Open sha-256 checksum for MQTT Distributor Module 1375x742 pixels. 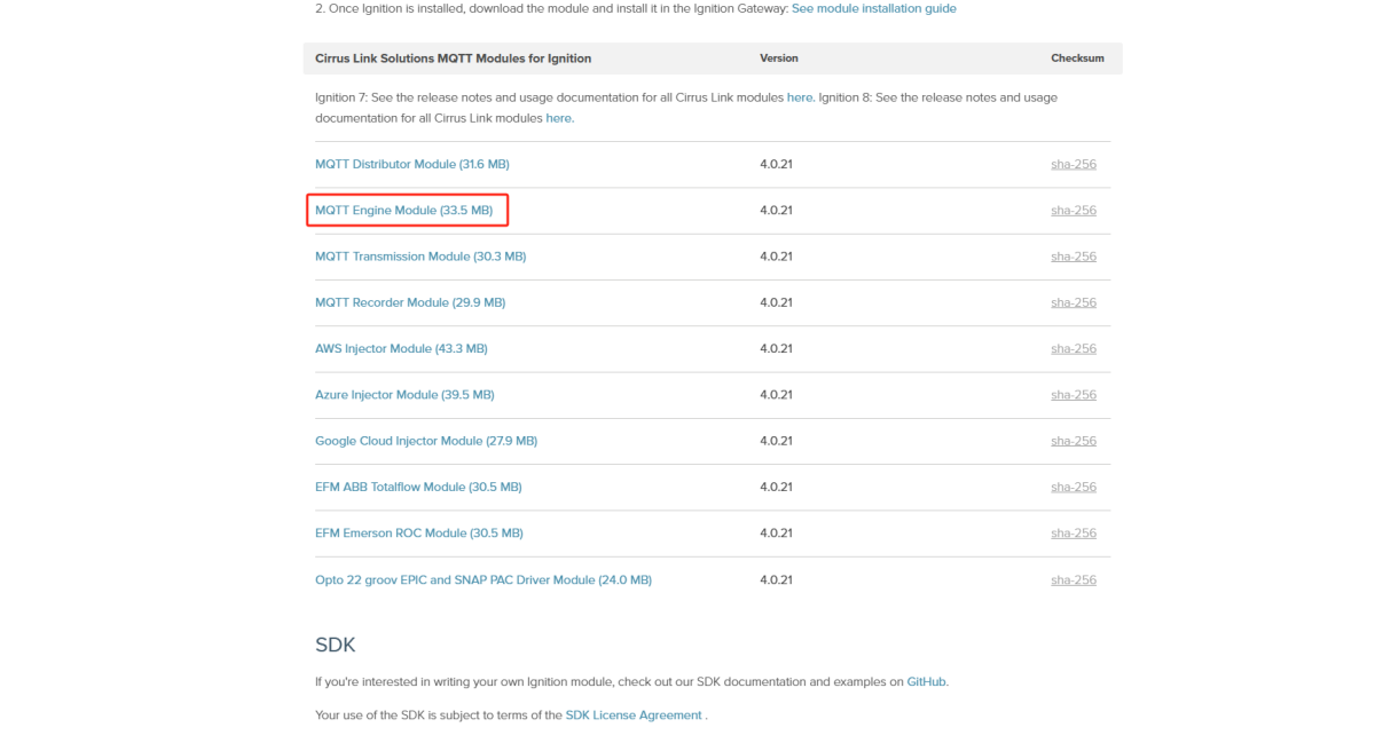coord(1073,164)
